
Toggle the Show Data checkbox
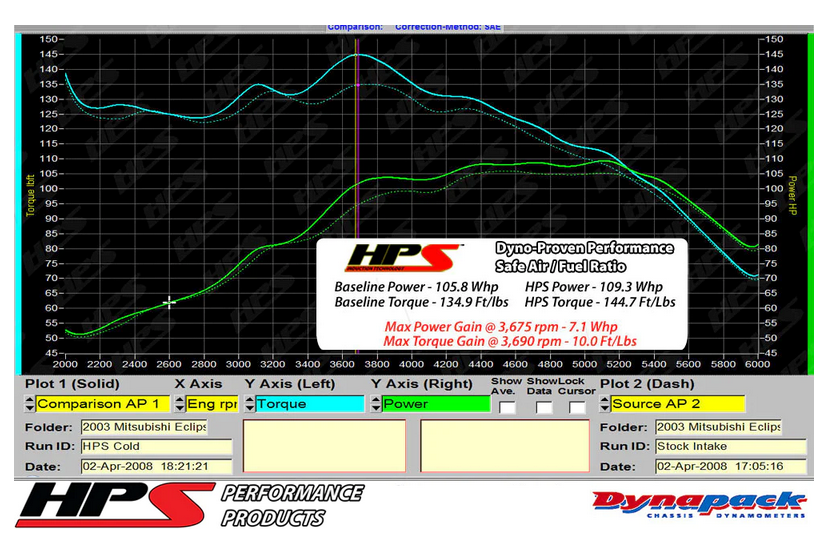click(x=543, y=407)
